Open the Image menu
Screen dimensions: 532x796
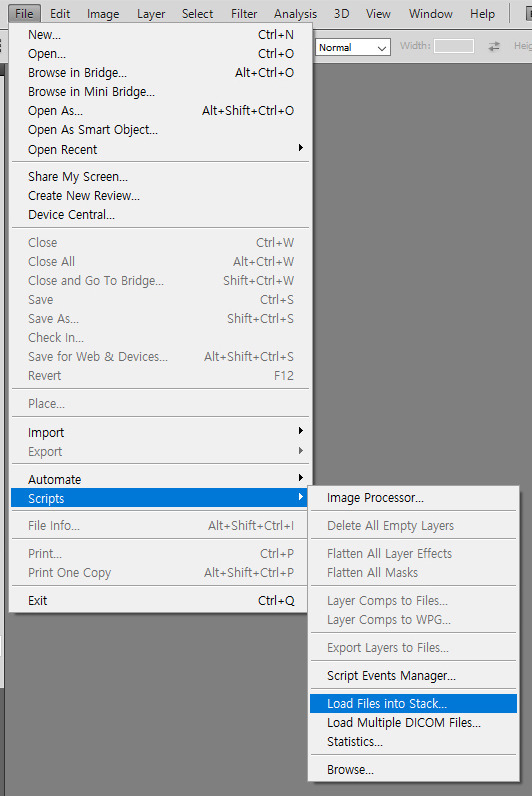[x=103, y=14]
